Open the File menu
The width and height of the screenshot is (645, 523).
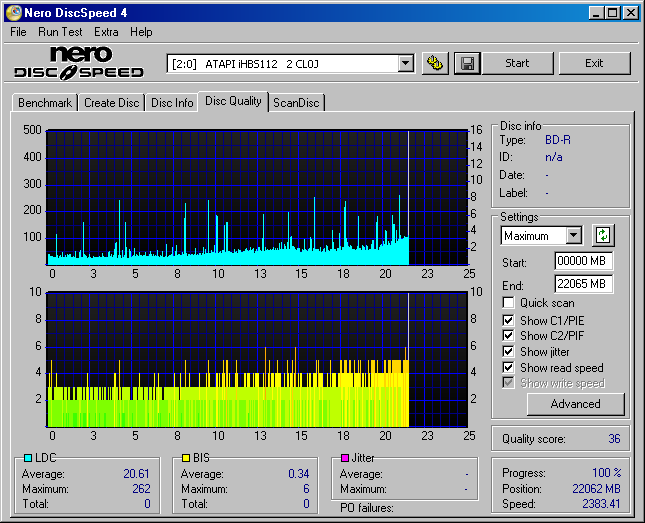pos(18,32)
